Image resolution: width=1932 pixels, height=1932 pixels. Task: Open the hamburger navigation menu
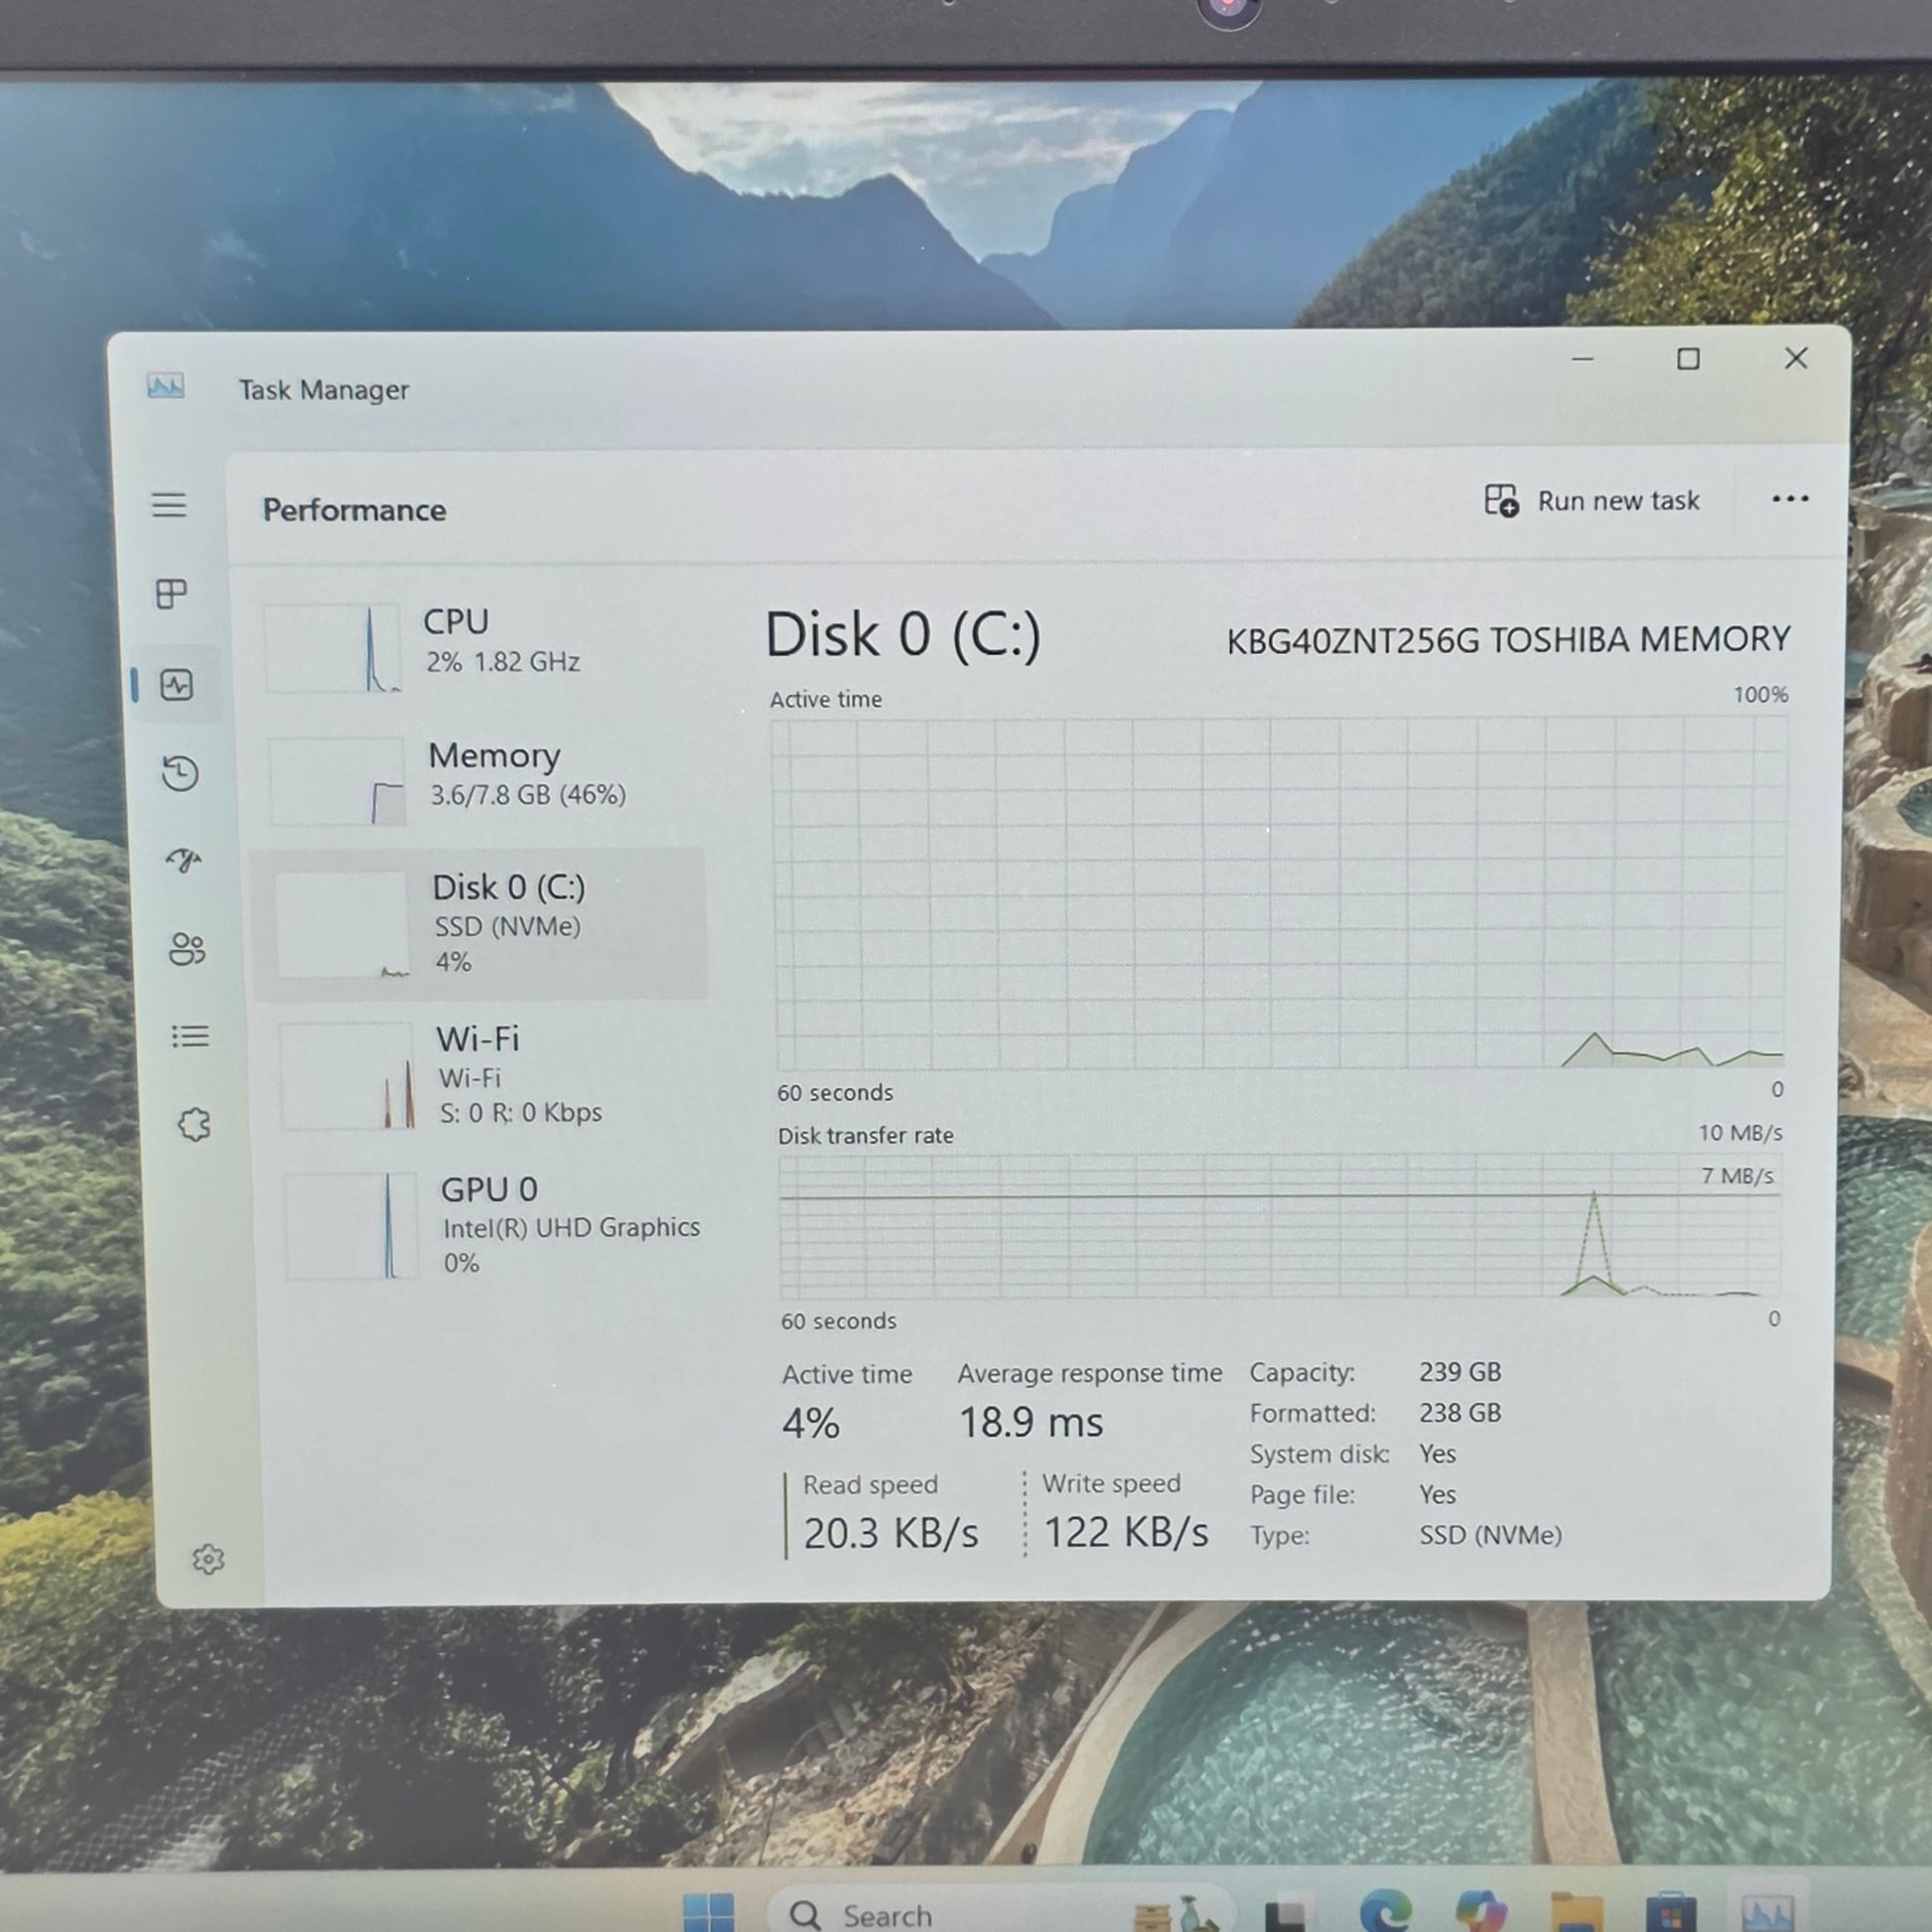click(169, 505)
